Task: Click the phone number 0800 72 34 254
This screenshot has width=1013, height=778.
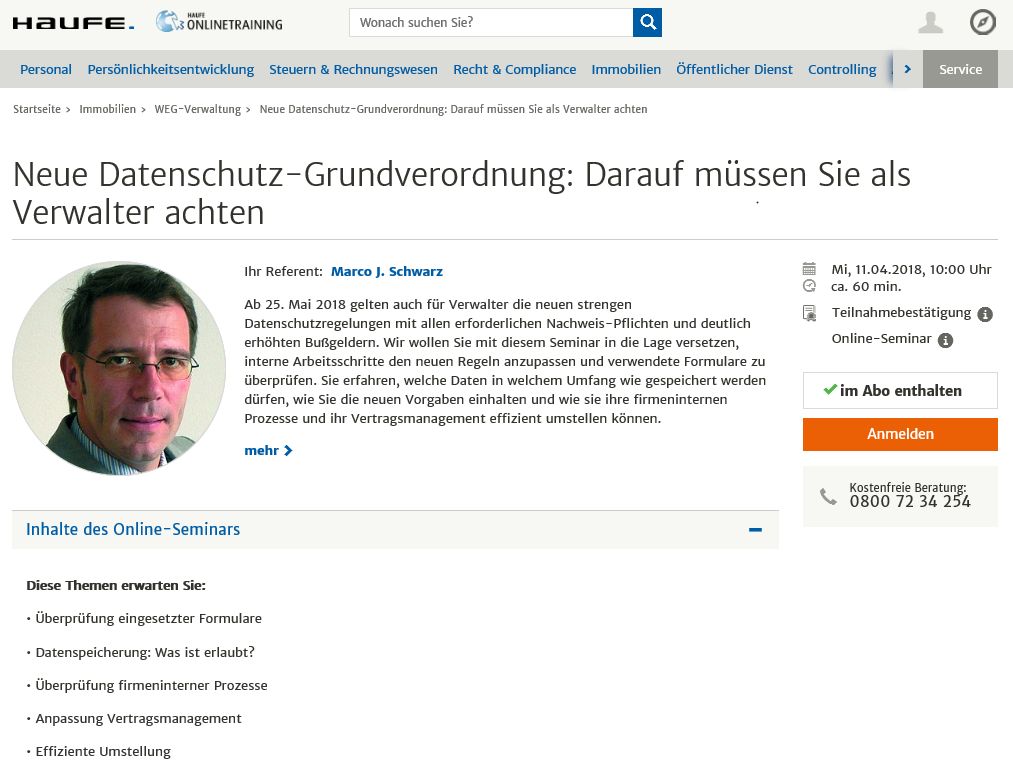Action: 910,502
